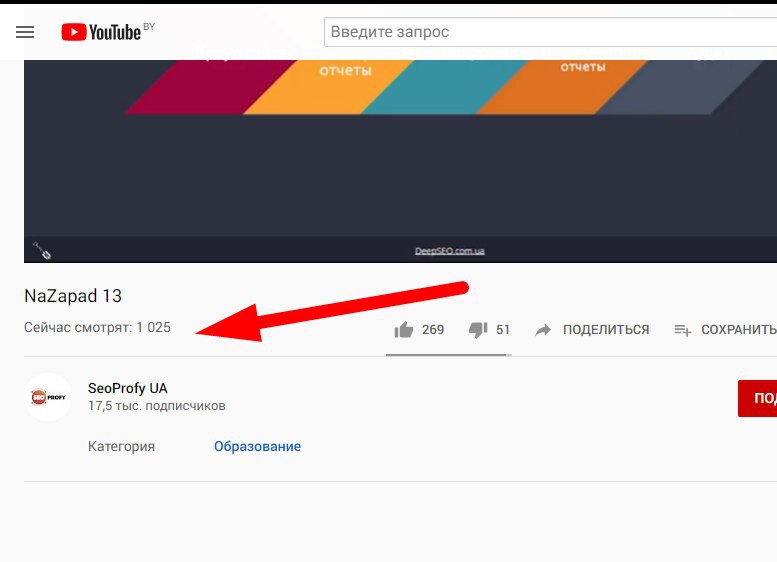777x562 pixels.
Task: Click the crimson parallelogram in the video
Action: (211, 87)
